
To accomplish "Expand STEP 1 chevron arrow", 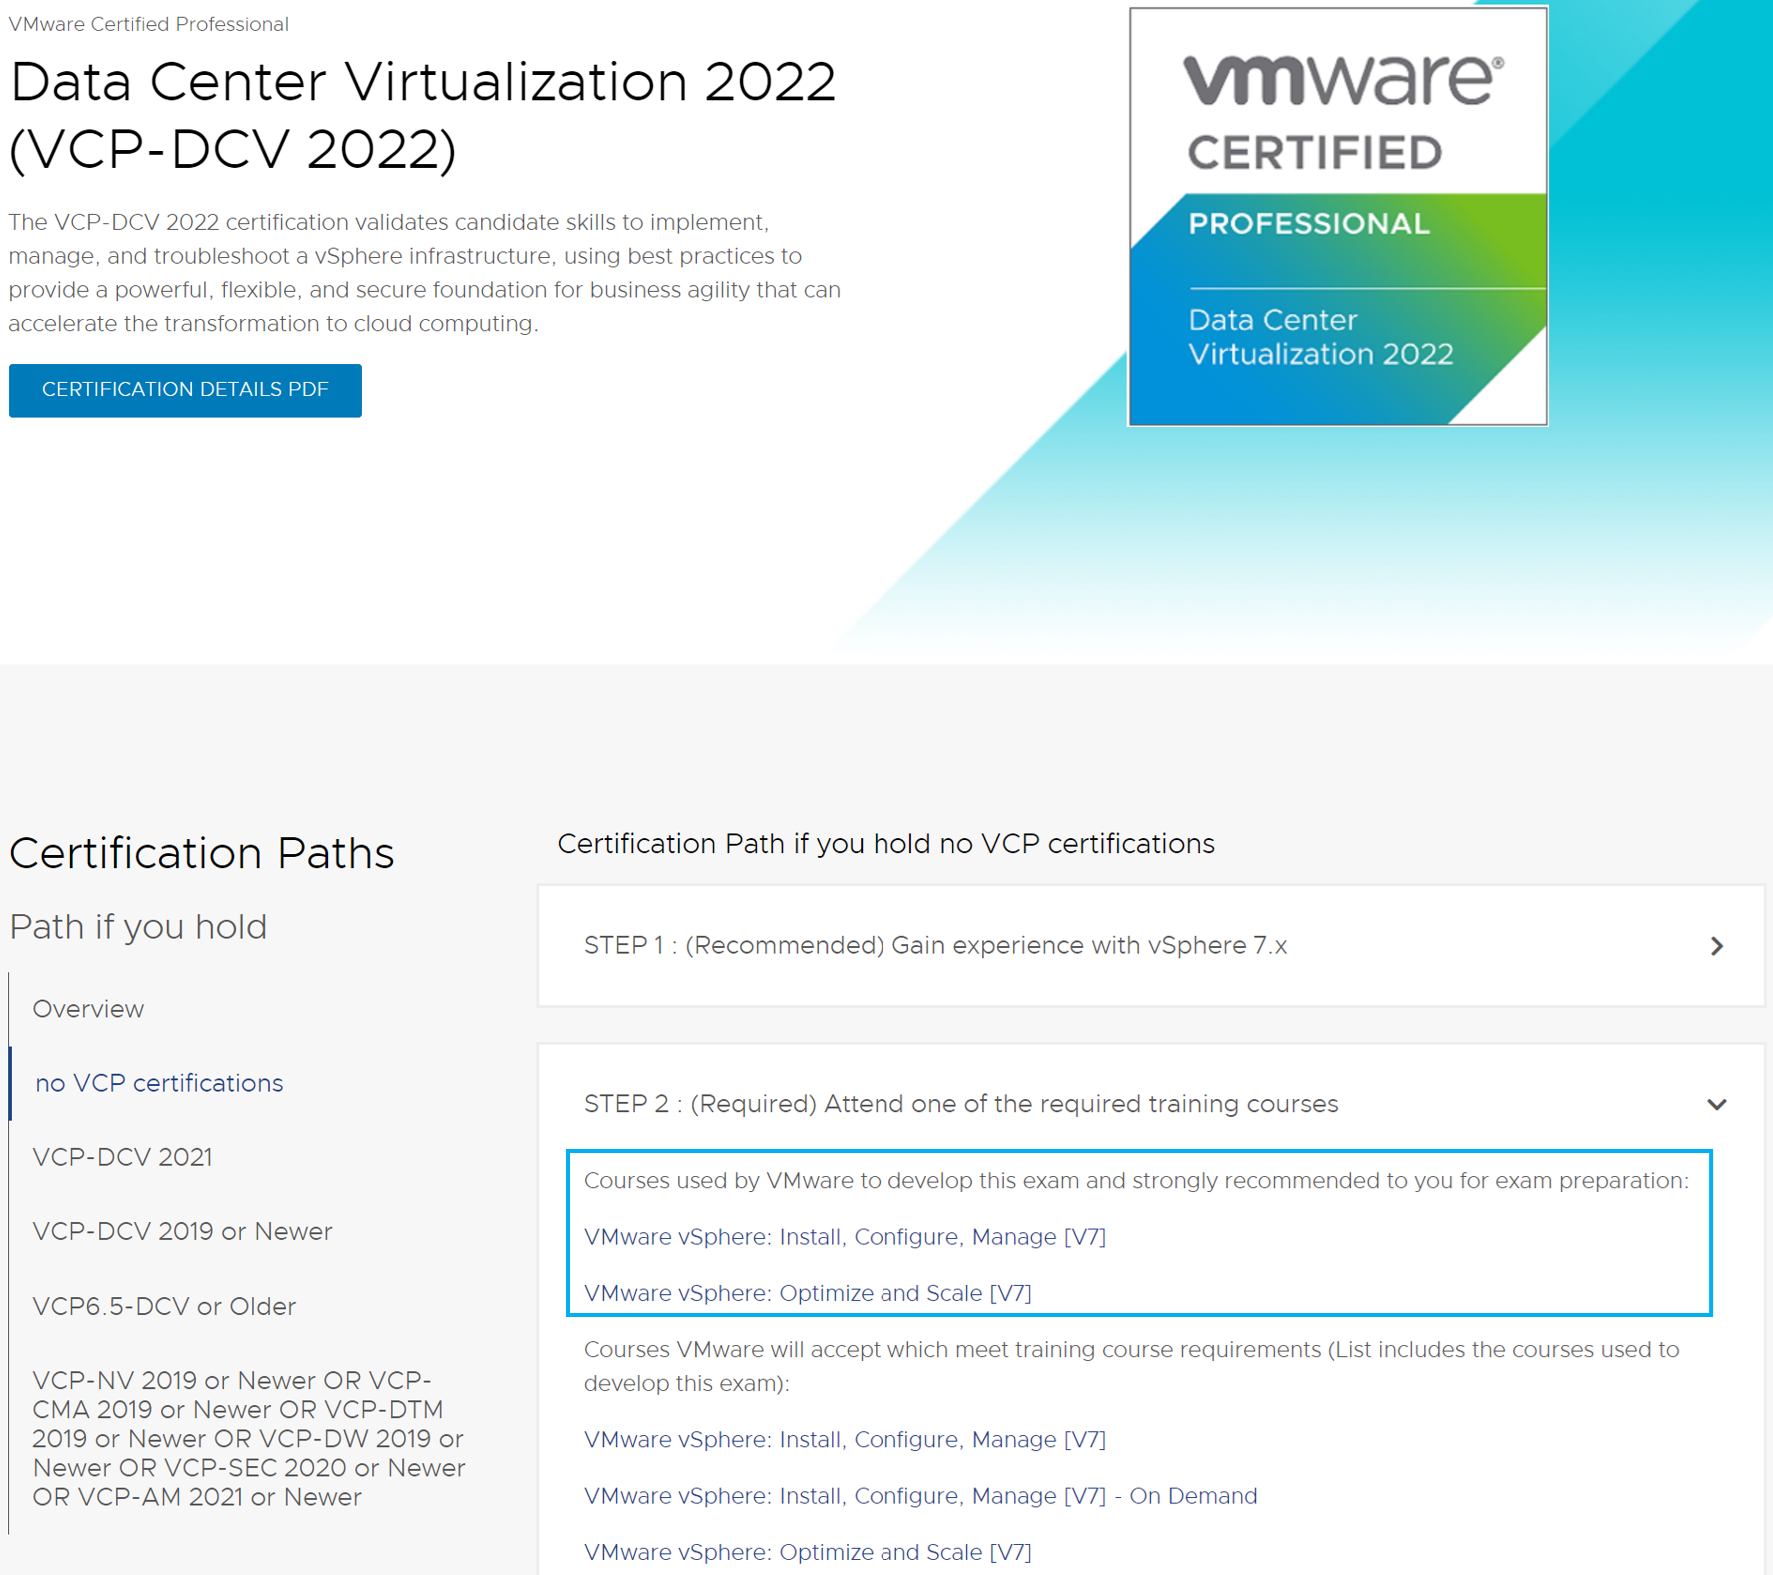I will tap(1716, 946).
